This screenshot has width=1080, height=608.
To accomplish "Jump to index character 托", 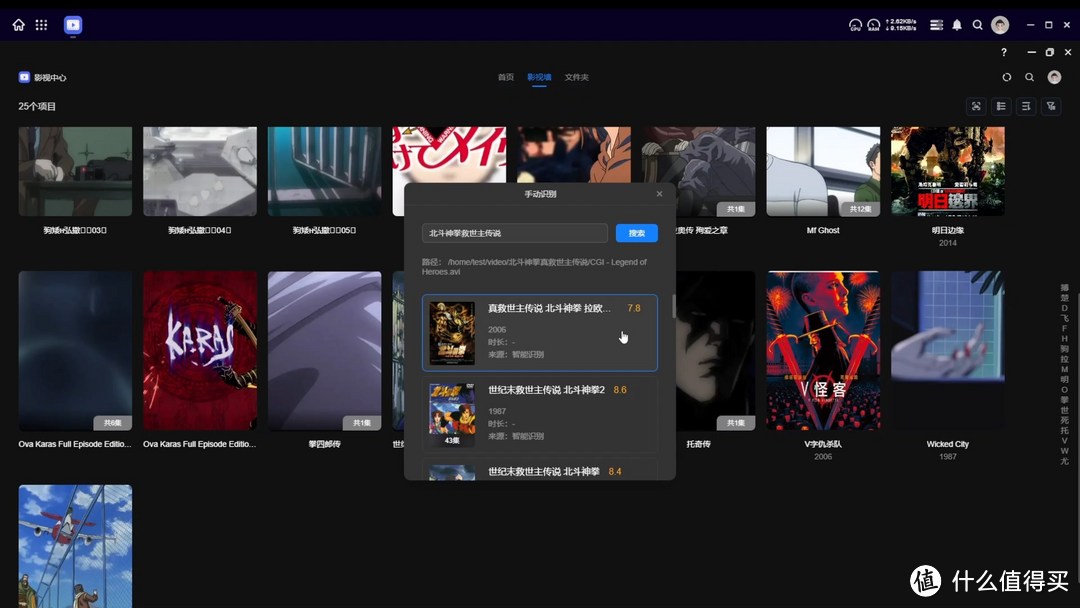I will click(1064, 430).
